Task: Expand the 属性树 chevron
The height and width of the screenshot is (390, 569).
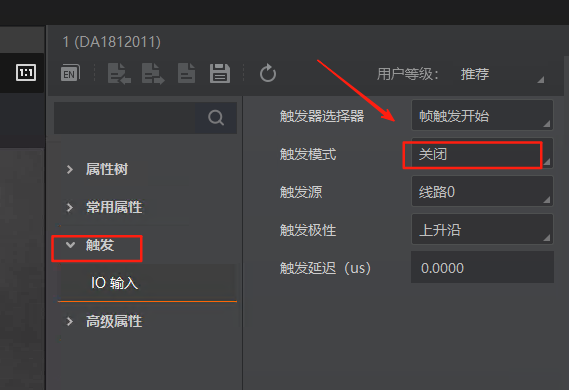Action: (x=70, y=169)
